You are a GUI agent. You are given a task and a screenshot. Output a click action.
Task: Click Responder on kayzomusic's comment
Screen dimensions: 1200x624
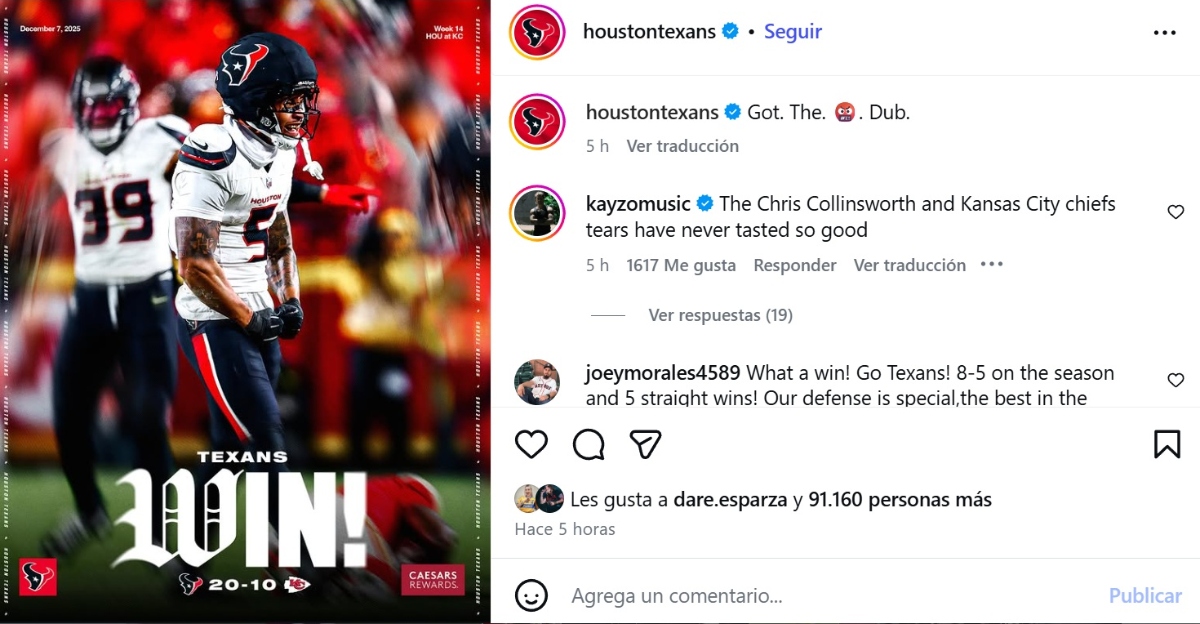[795, 265]
